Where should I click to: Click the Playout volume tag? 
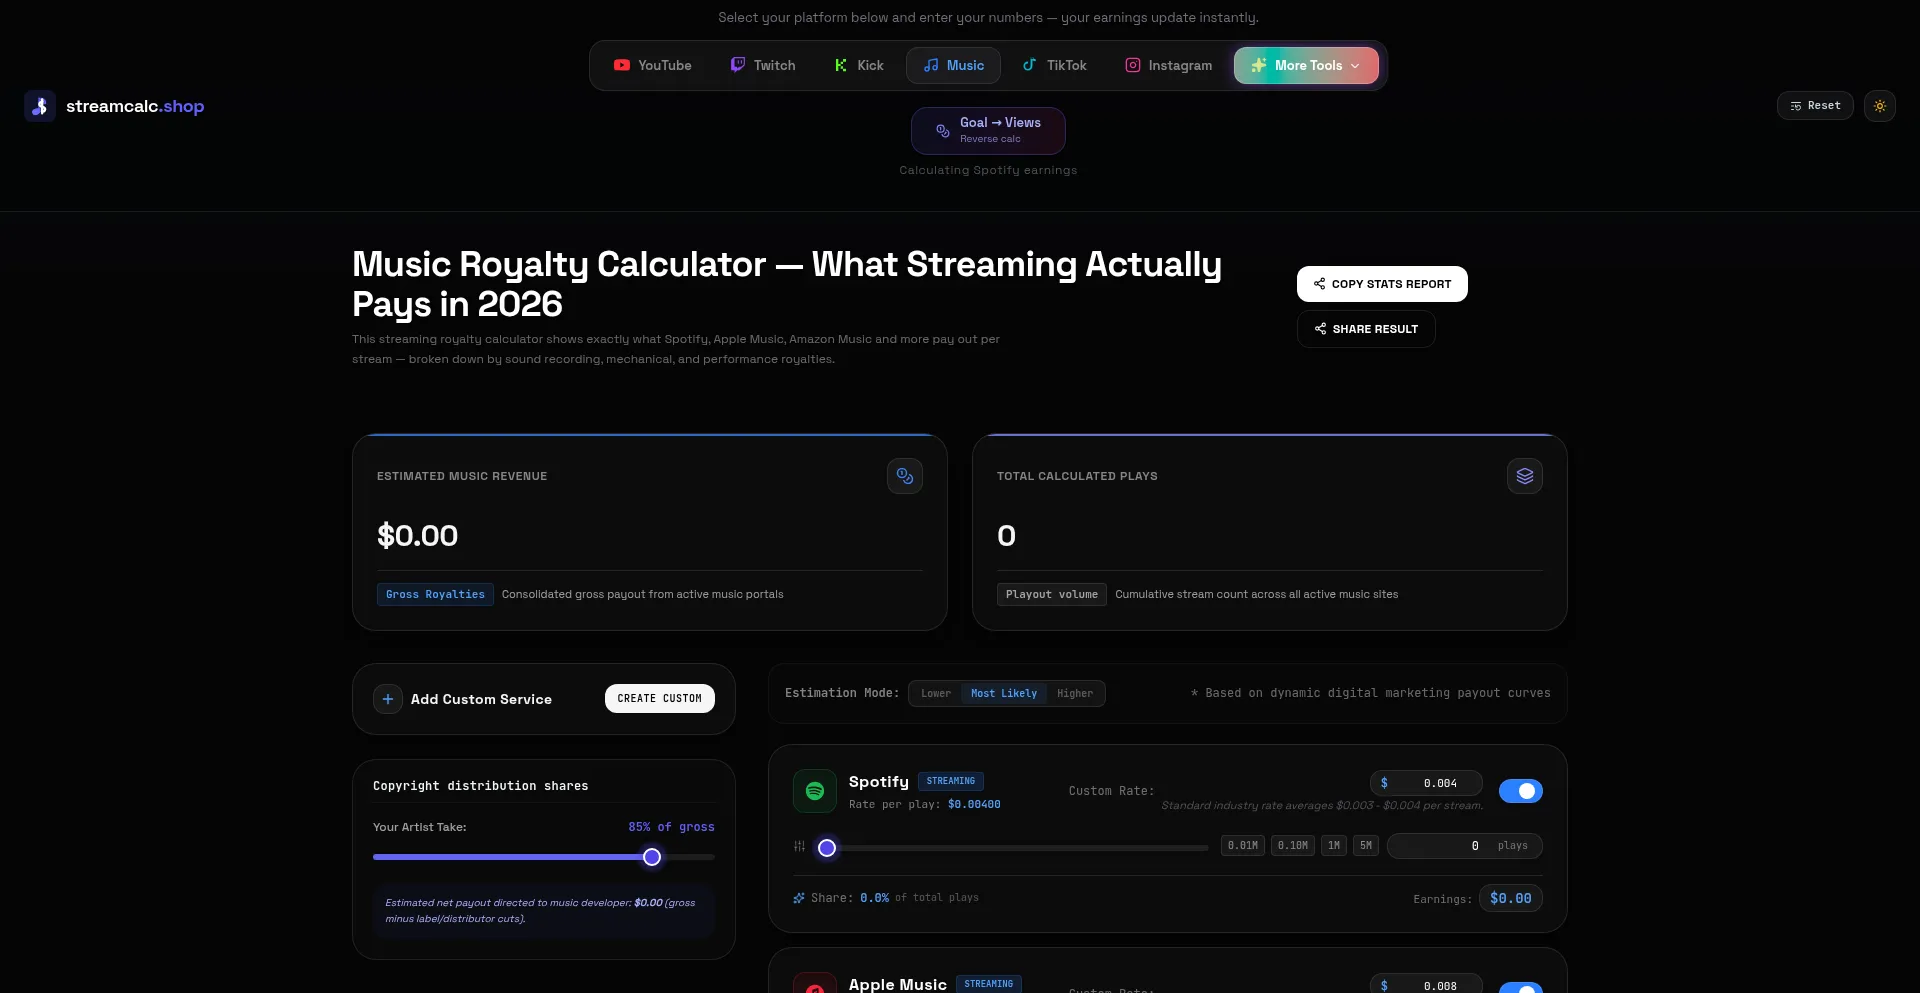1052,595
